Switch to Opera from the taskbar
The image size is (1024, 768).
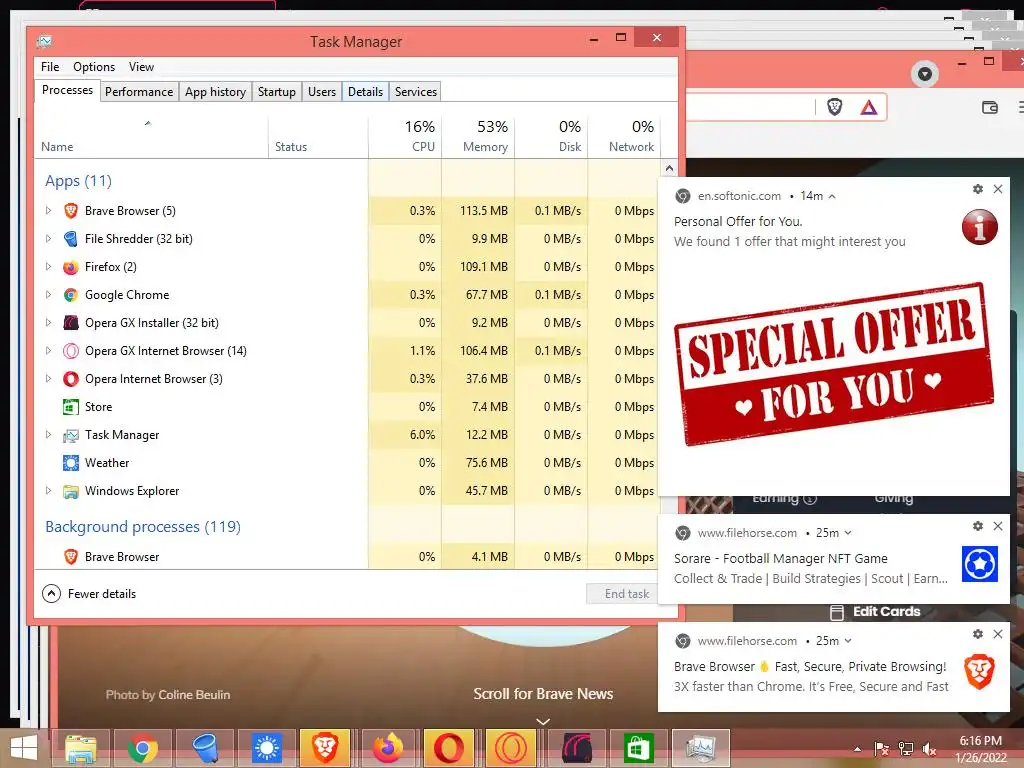[x=449, y=748]
